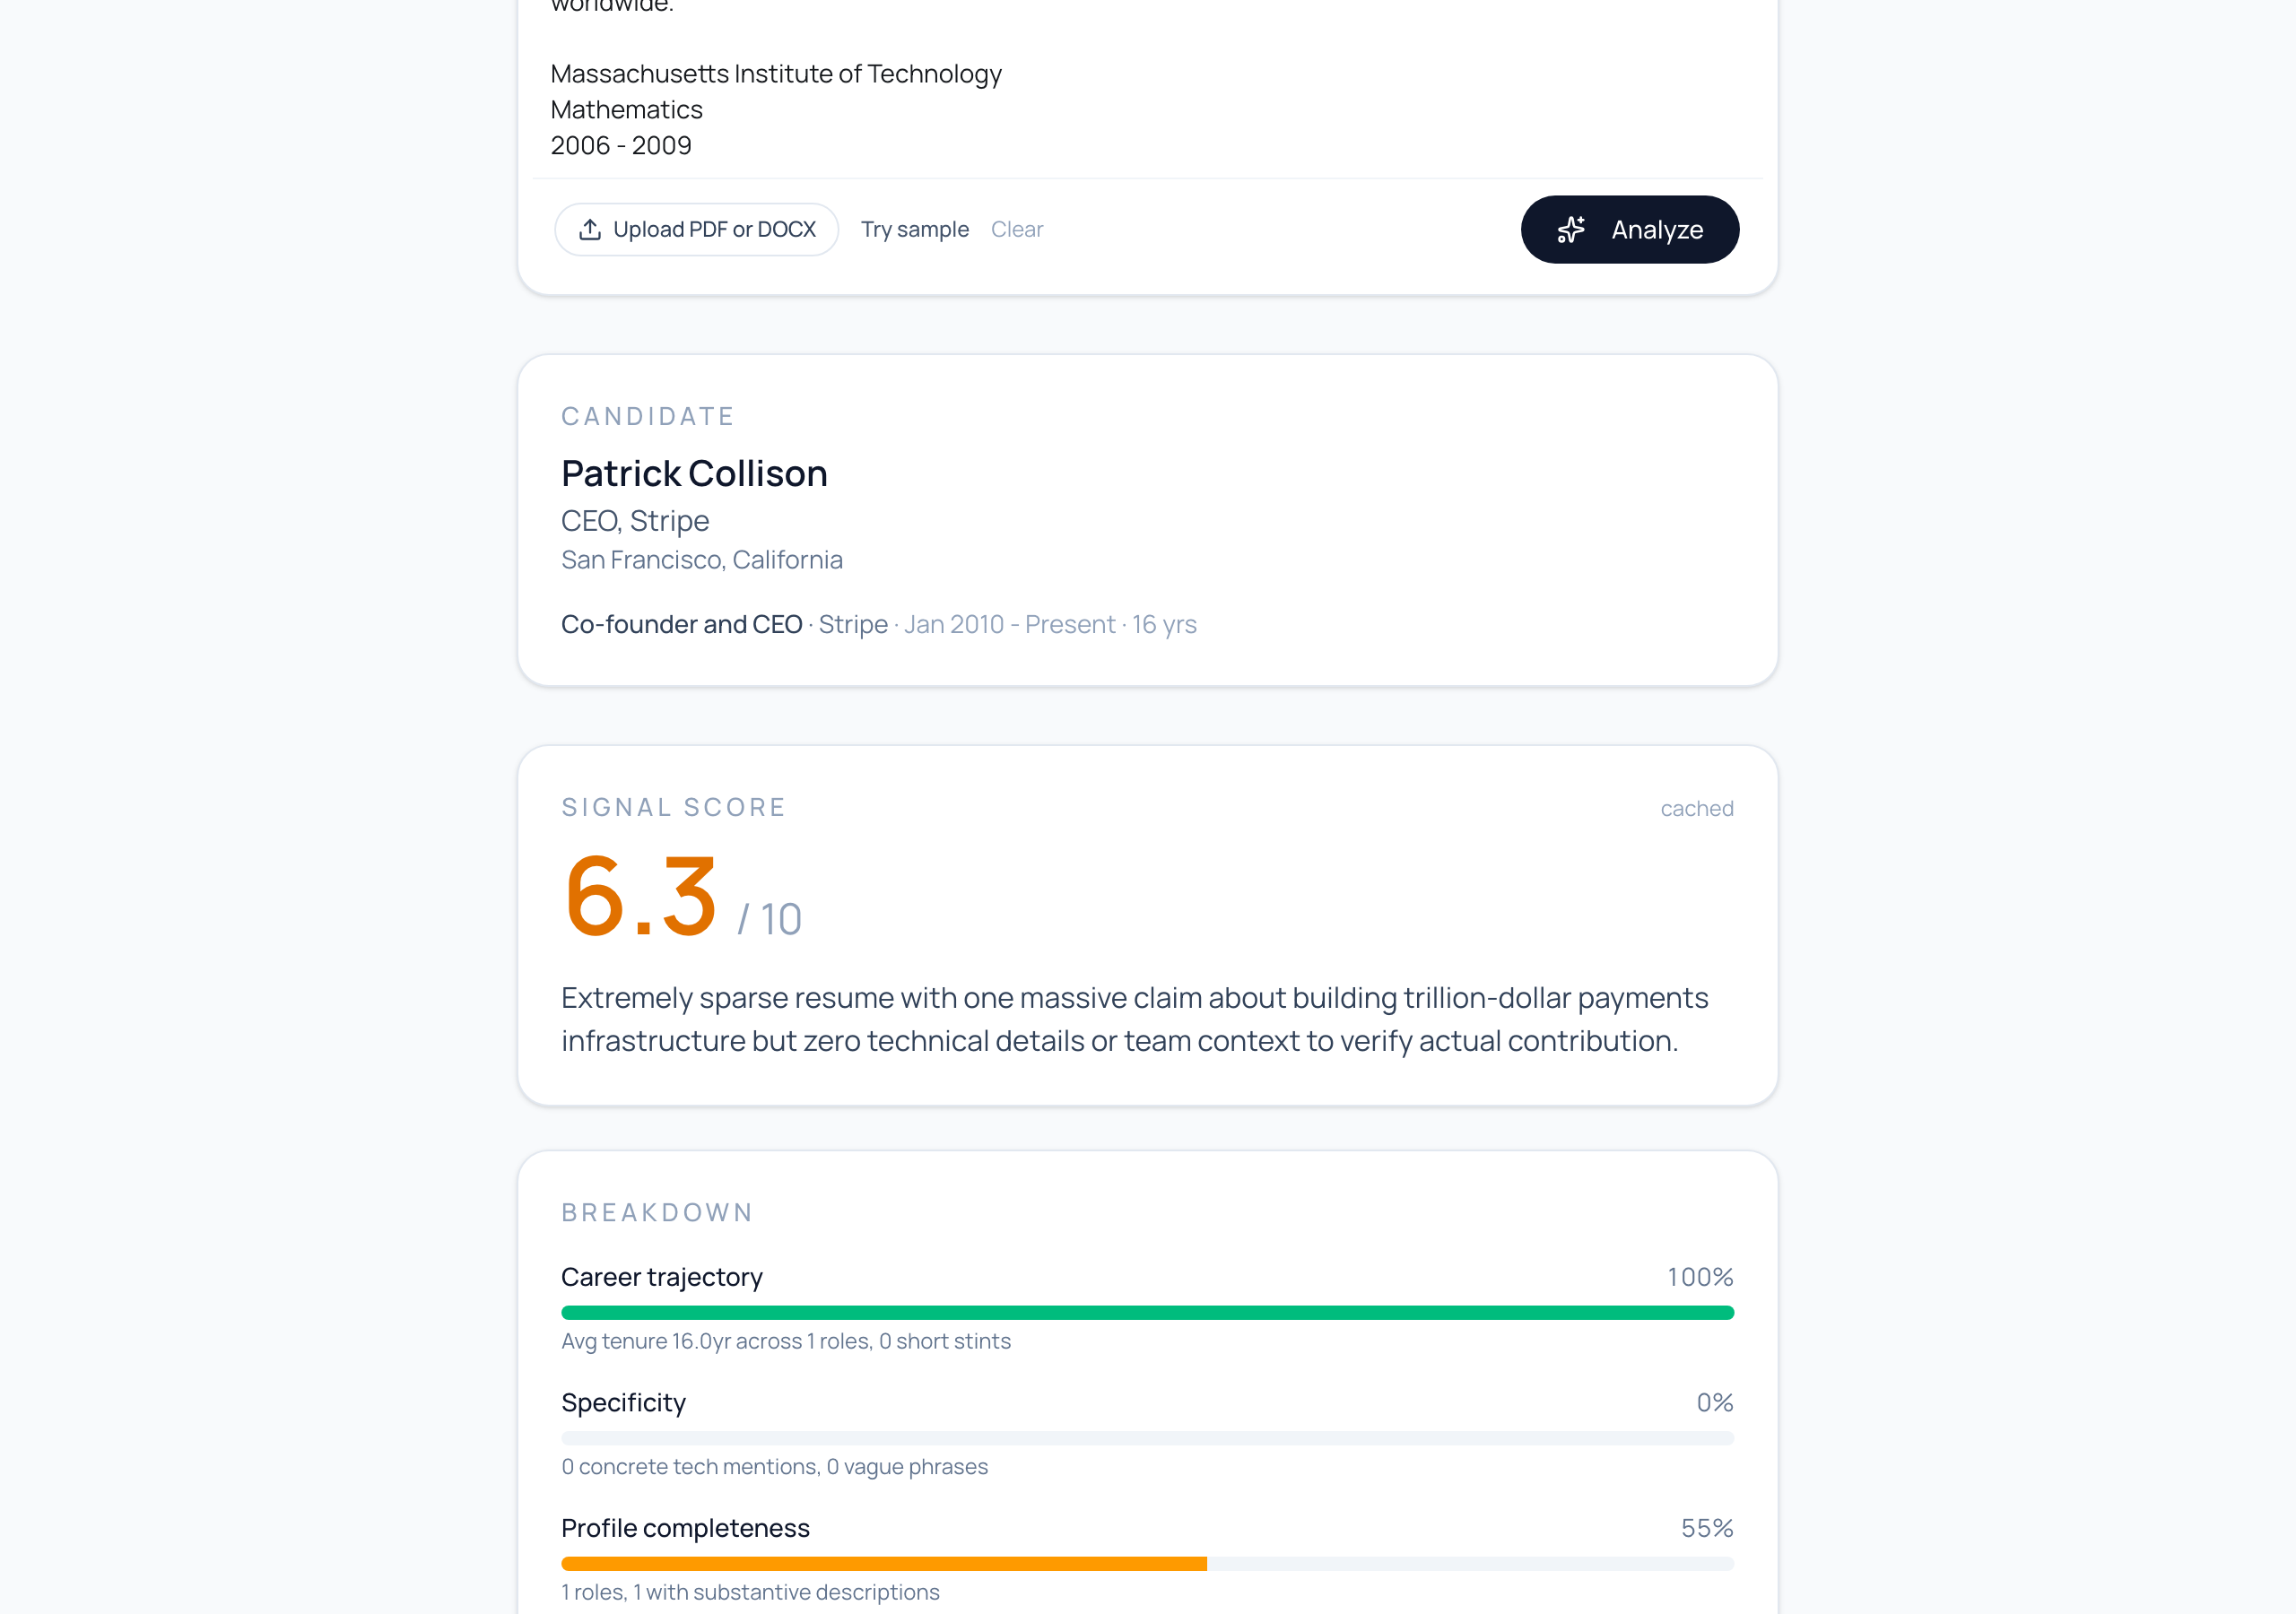The height and width of the screenshot is (1614, 2296).
Task: Click the CANDIDATE section heading
Action: pyautogui.click(x=648, y=417)
